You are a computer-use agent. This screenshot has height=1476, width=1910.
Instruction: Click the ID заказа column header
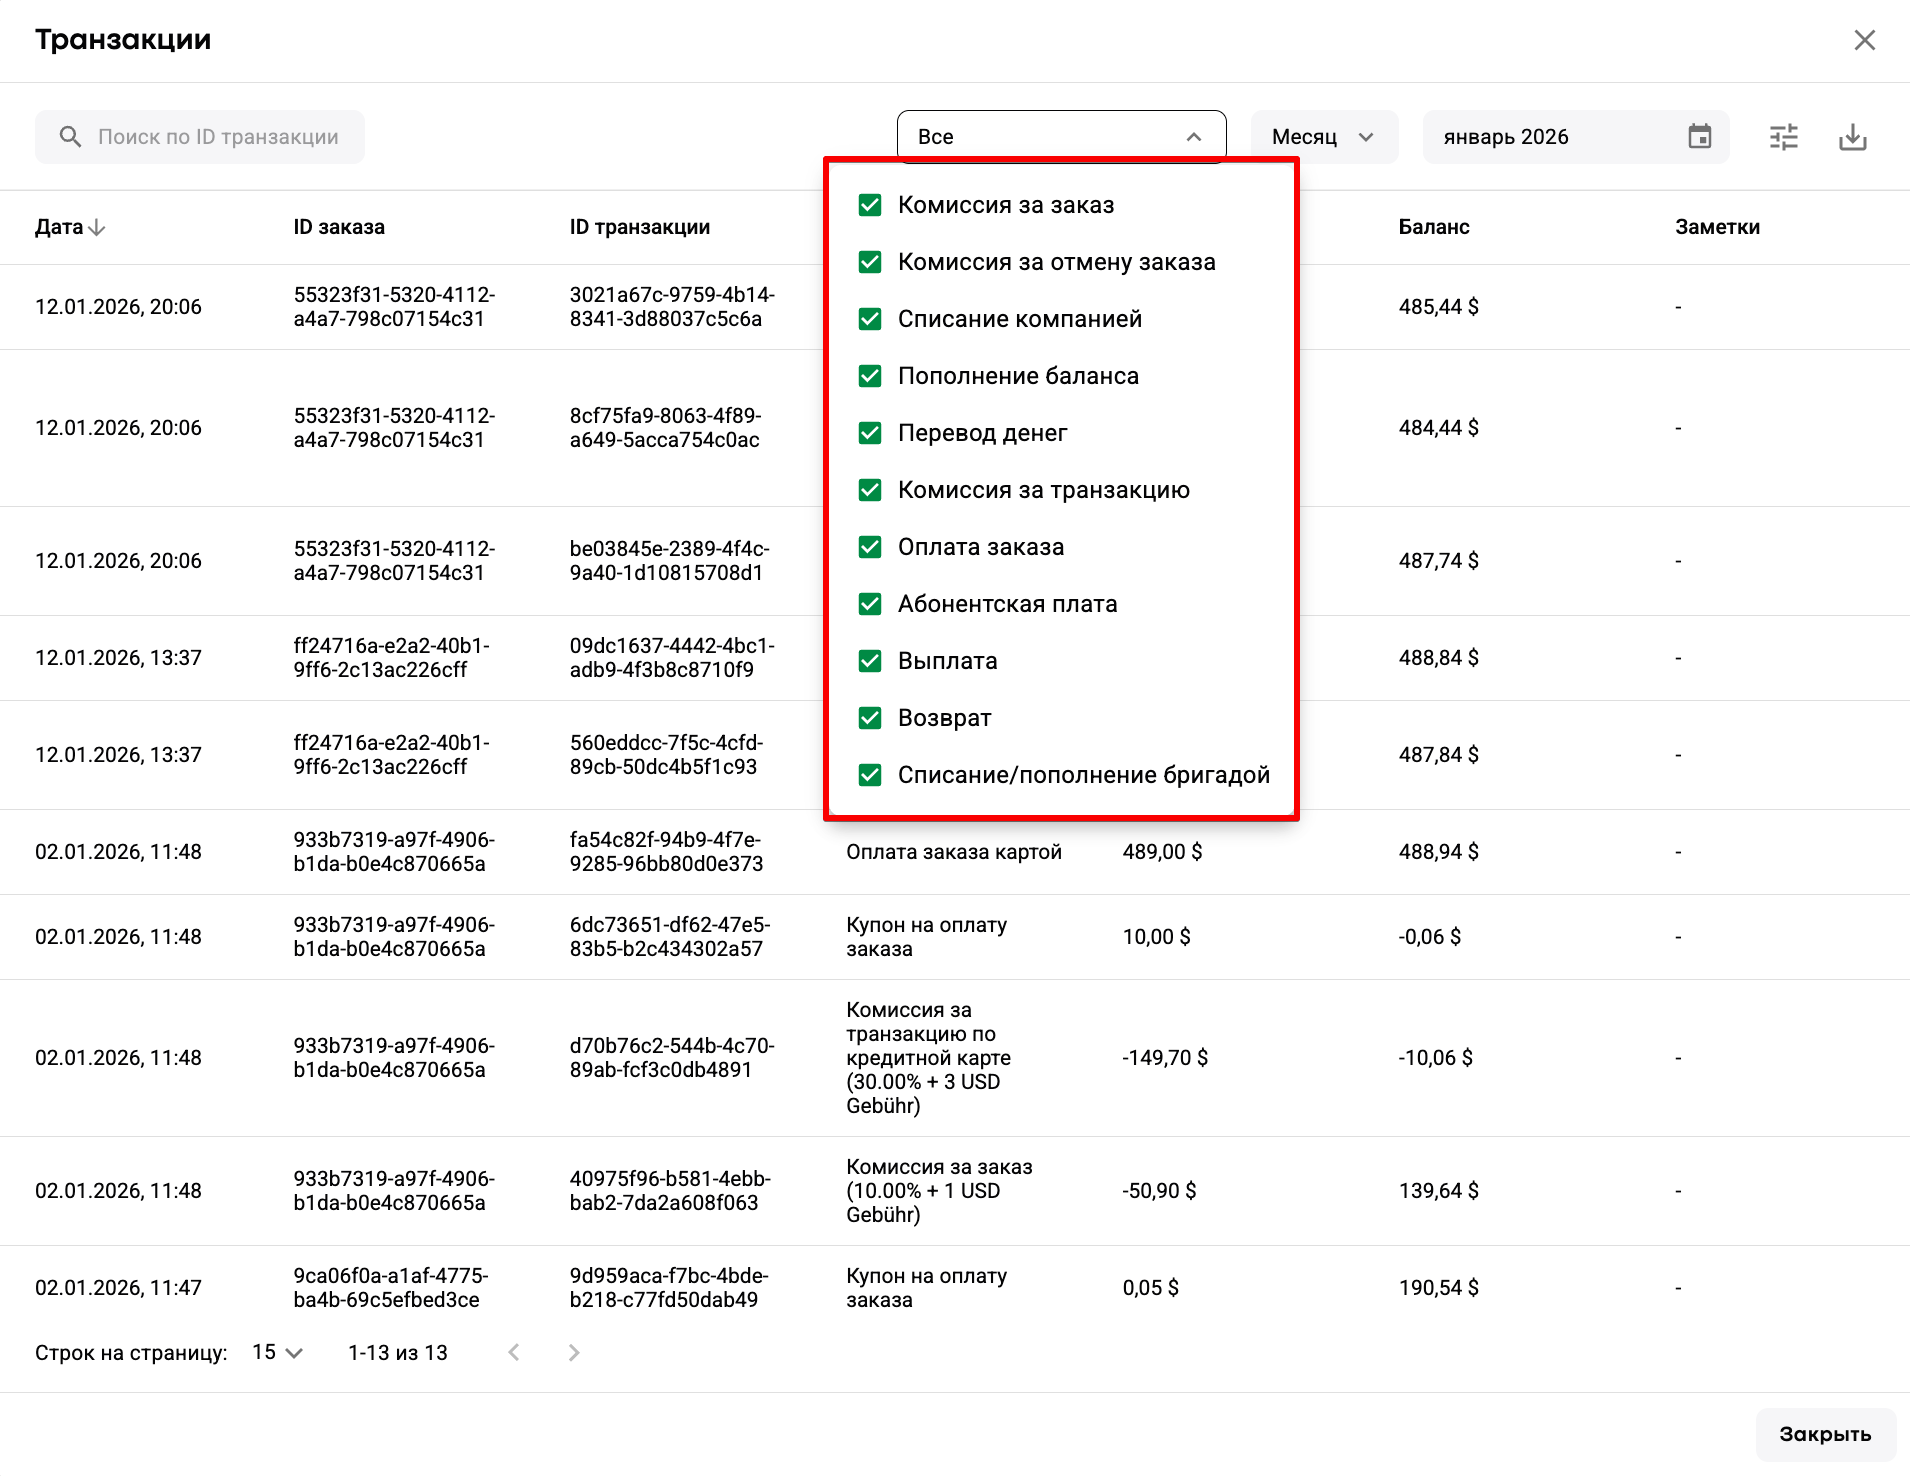tap(339, 228)
